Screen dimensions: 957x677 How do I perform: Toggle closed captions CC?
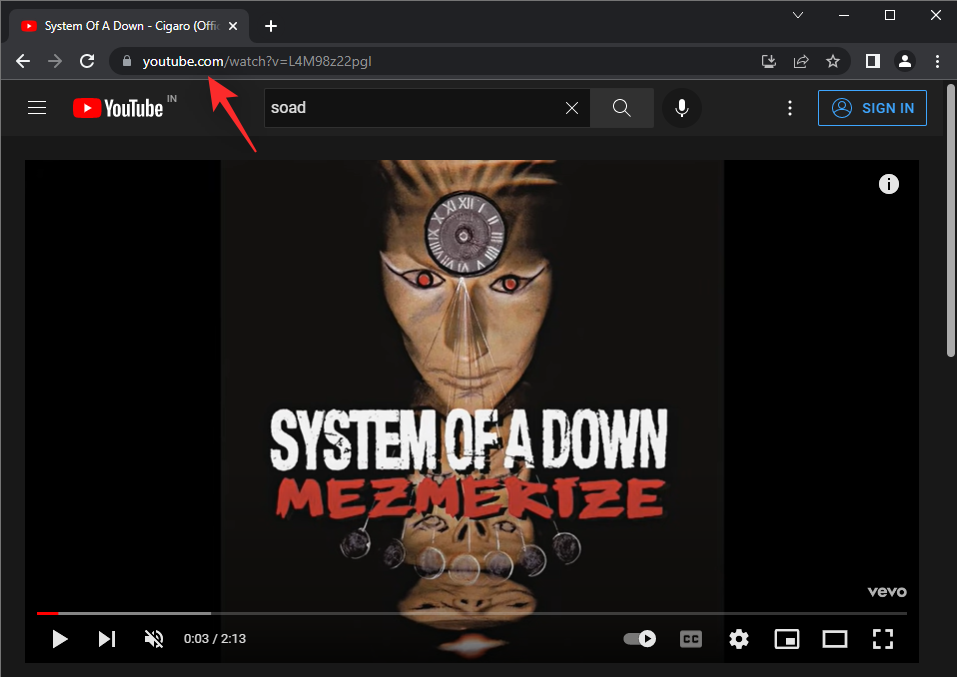click(x=691, y=639)
